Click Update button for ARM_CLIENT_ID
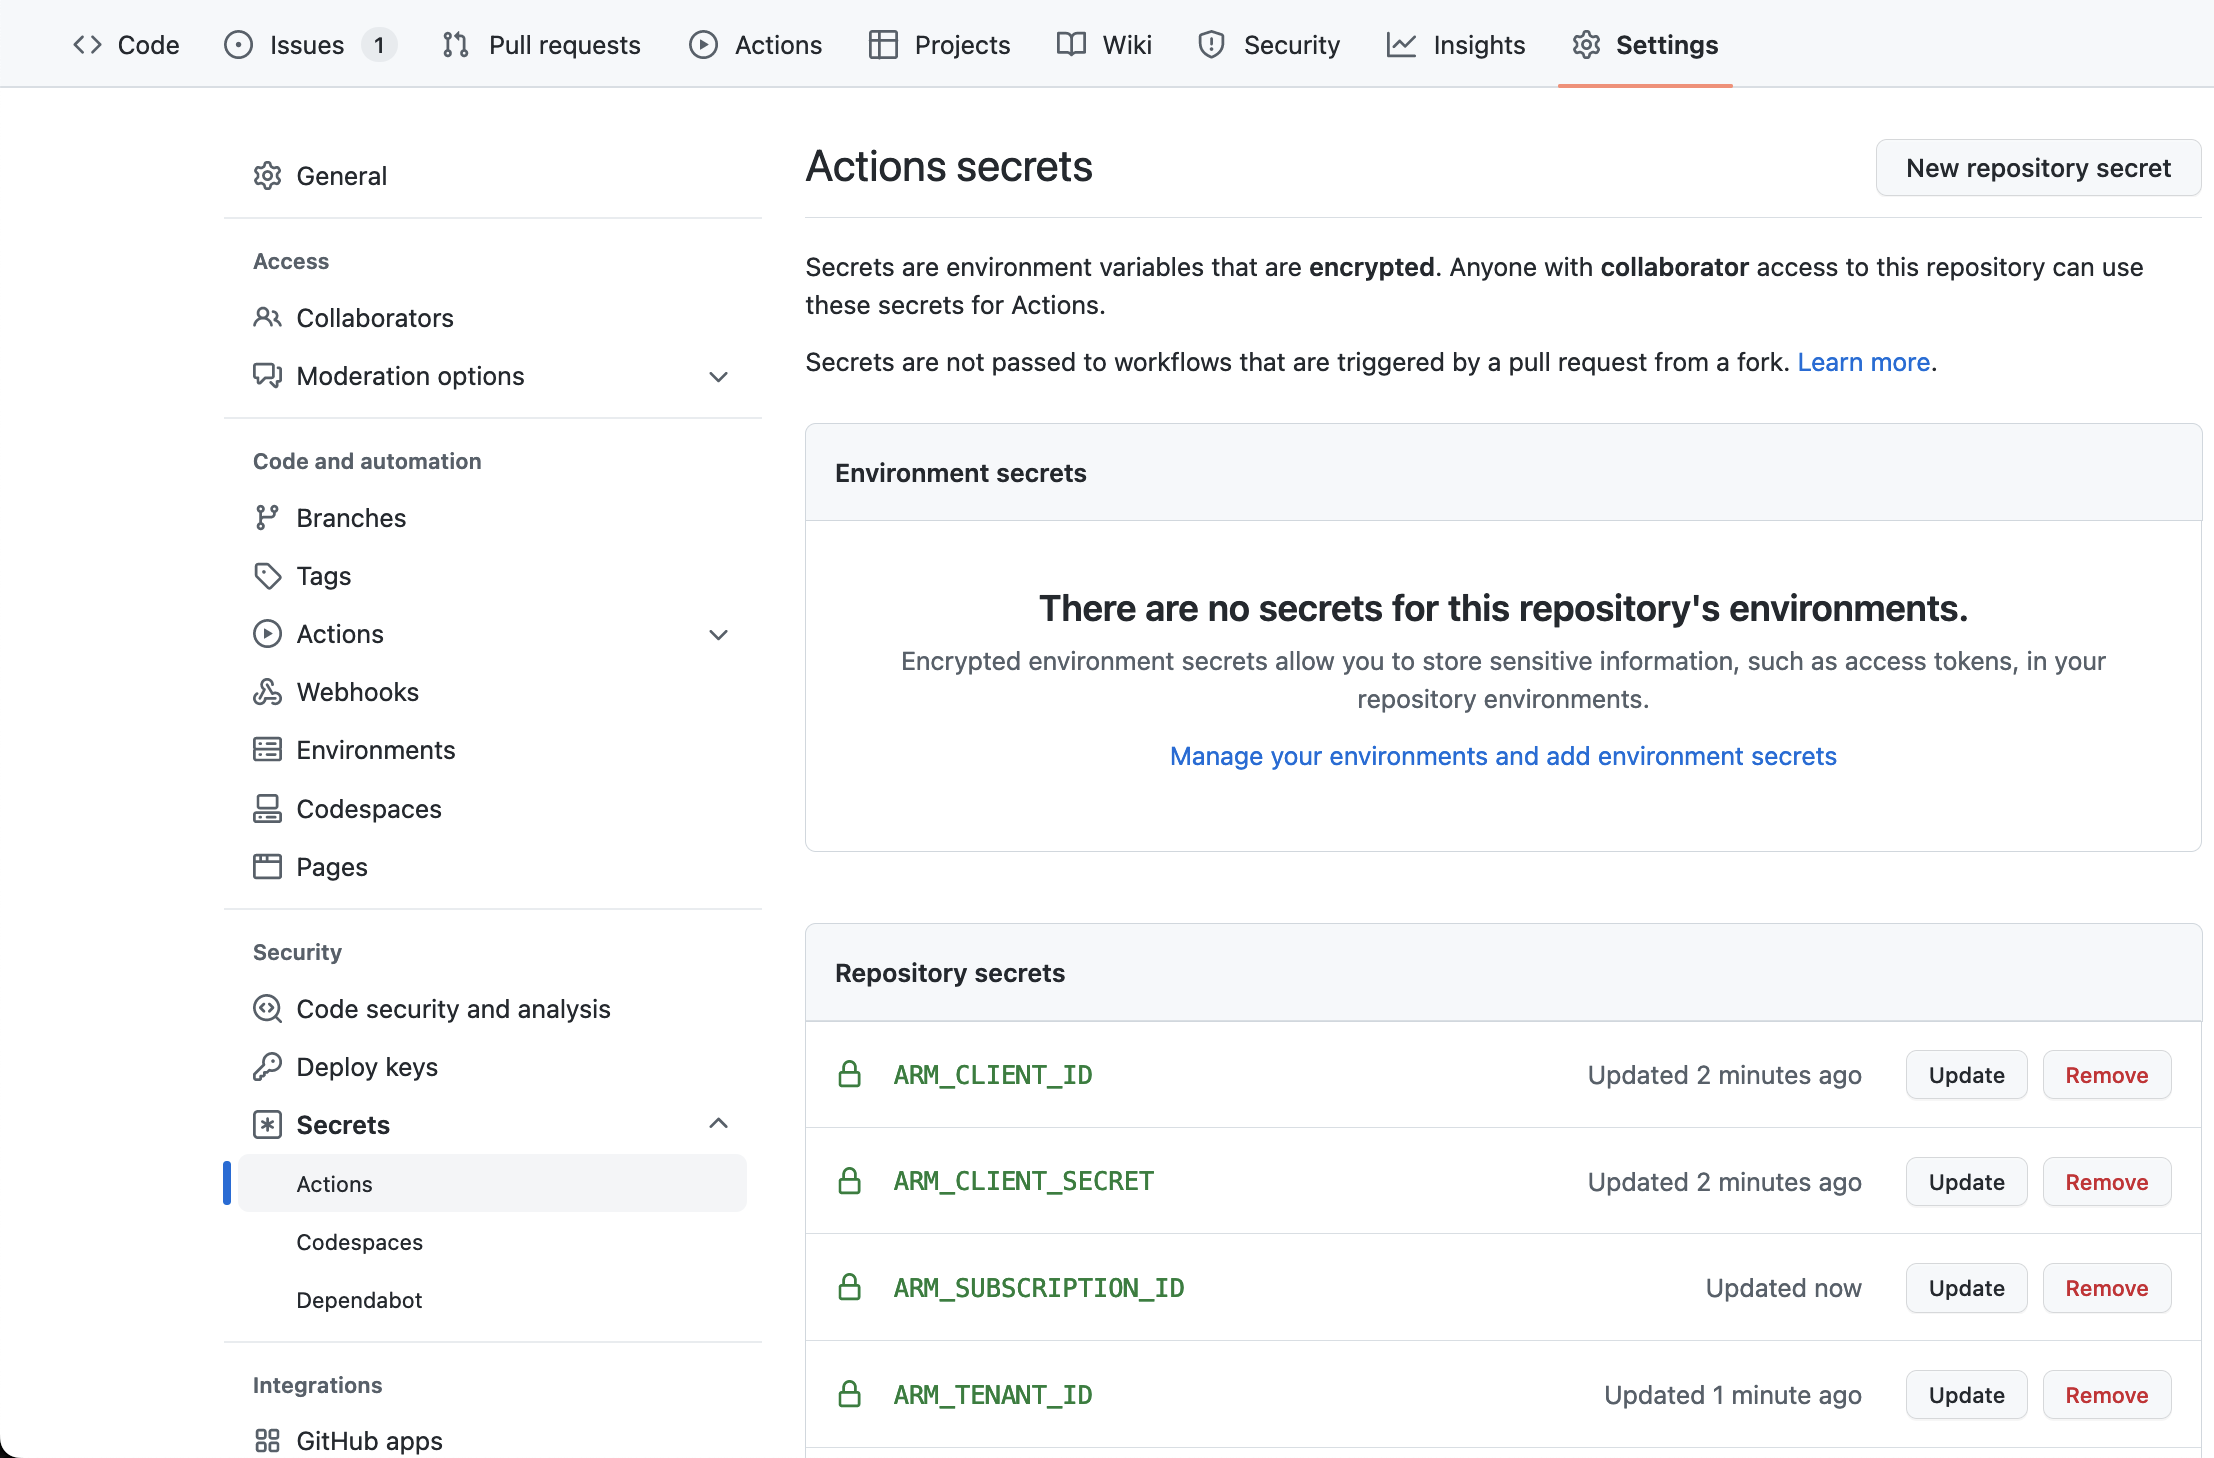 click(1965, 1072)
